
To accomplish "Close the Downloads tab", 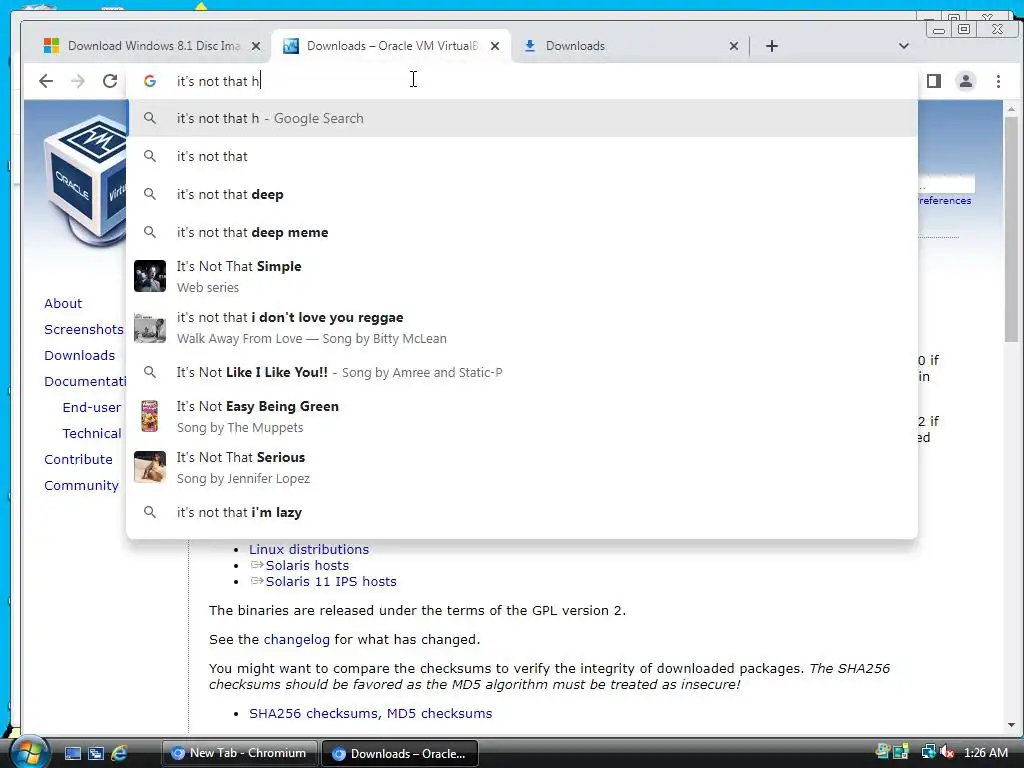I will click(734, 46).
